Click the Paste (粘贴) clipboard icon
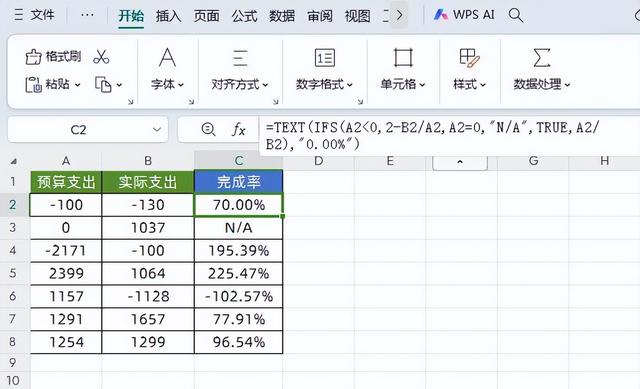 33,84
